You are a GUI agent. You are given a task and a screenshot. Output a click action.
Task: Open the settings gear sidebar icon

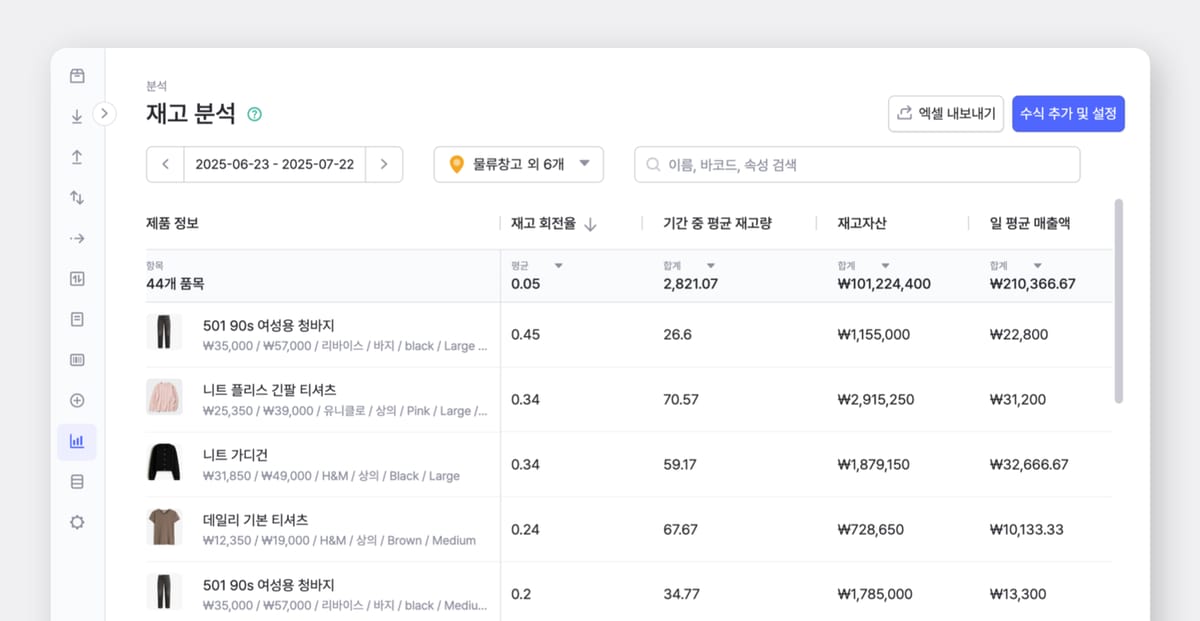pos(77,522)
